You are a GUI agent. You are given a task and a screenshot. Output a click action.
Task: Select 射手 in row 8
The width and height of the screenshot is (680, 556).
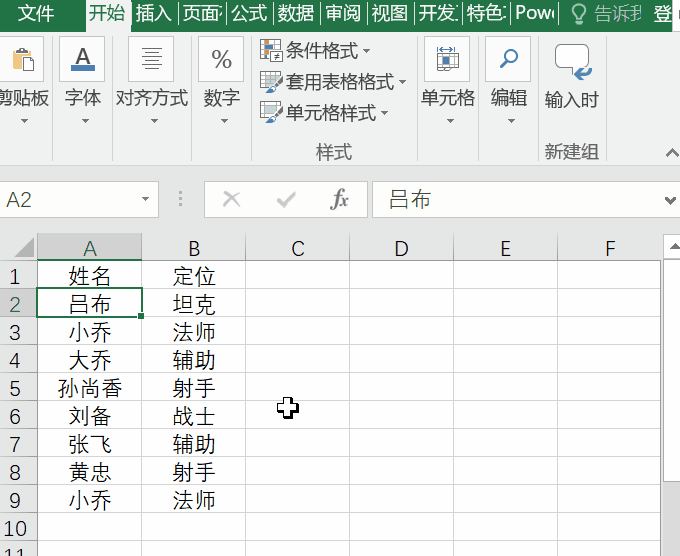(x=193, y=472)
